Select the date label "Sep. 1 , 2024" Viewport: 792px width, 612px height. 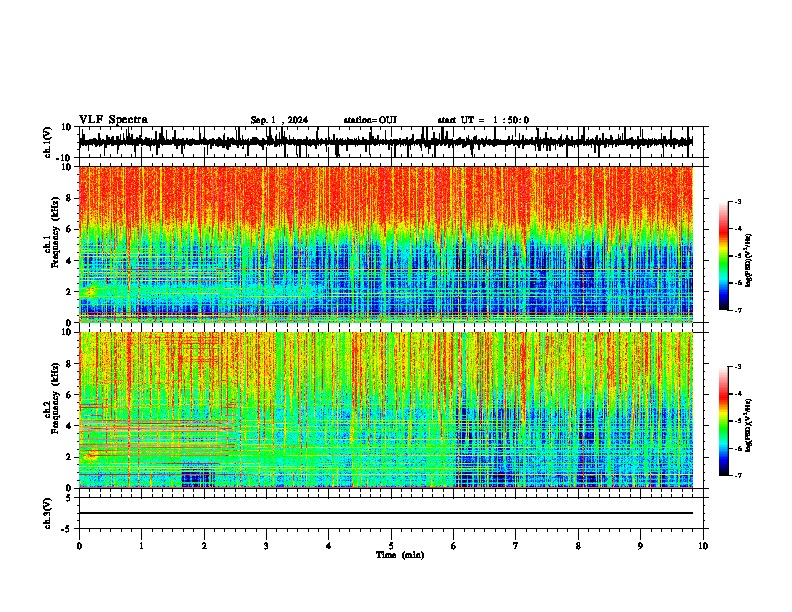pyautogui.click(x=279, y=120)
